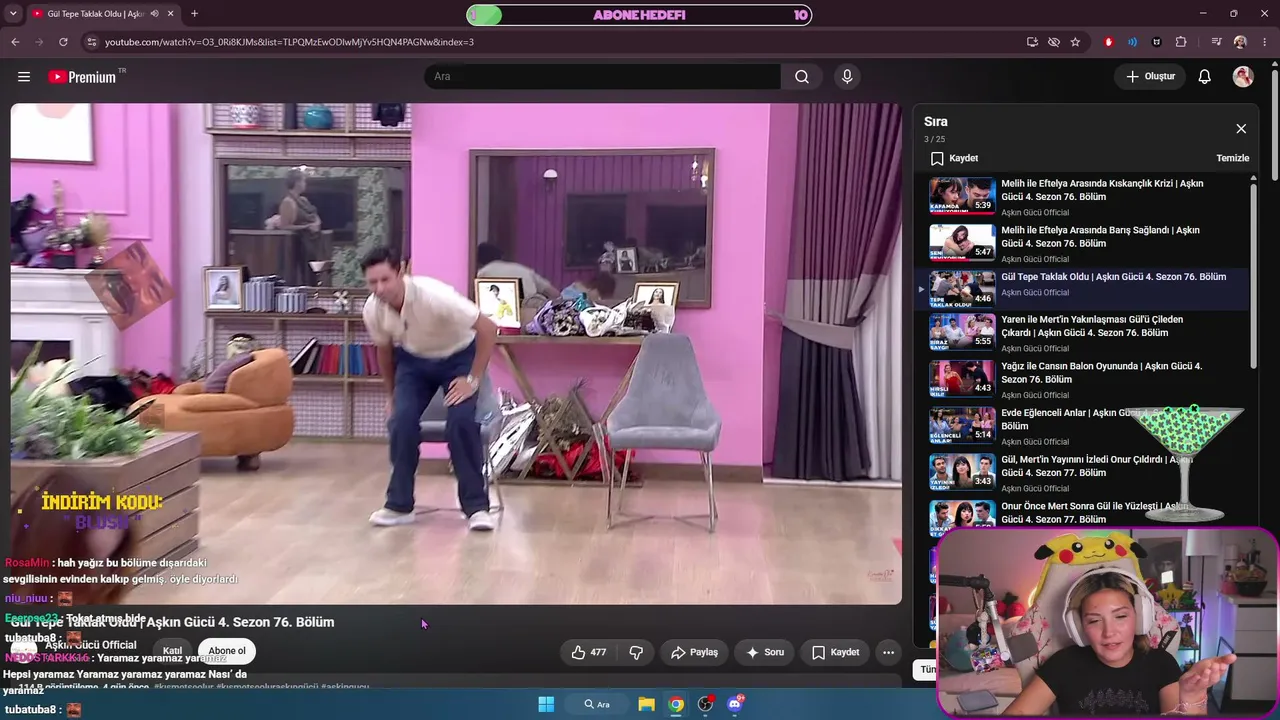The image size is (1280, 720).
Task: Open Melih ile Eftelya Barış Sağlandı video
Action: [1100, 237]
